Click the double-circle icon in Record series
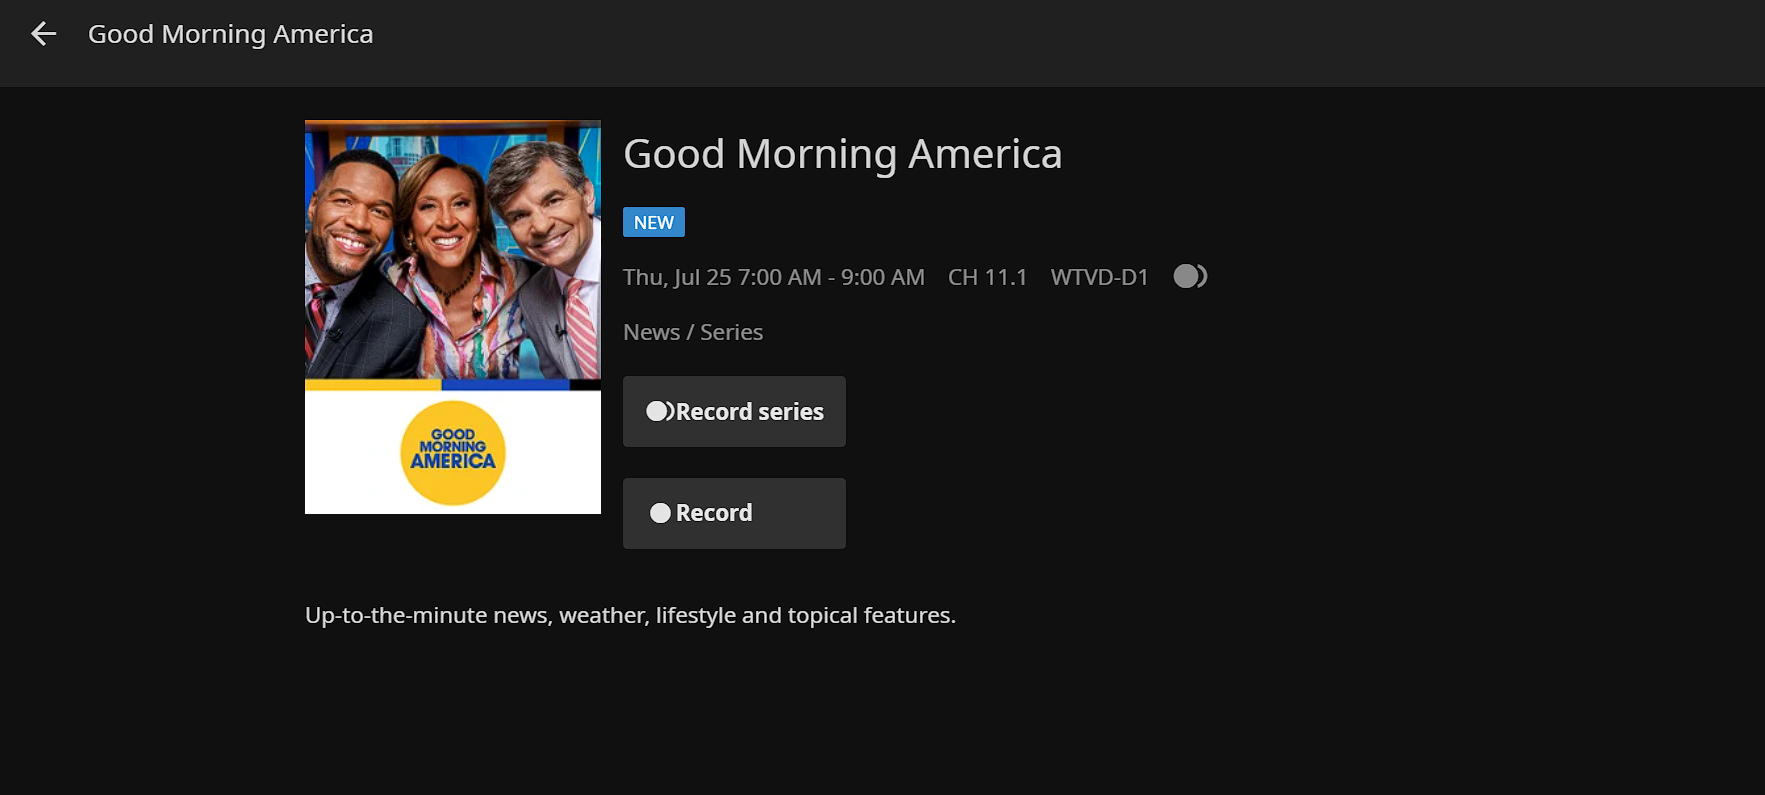This screenshot has width=1765, height=795. [x=660, y=411]
